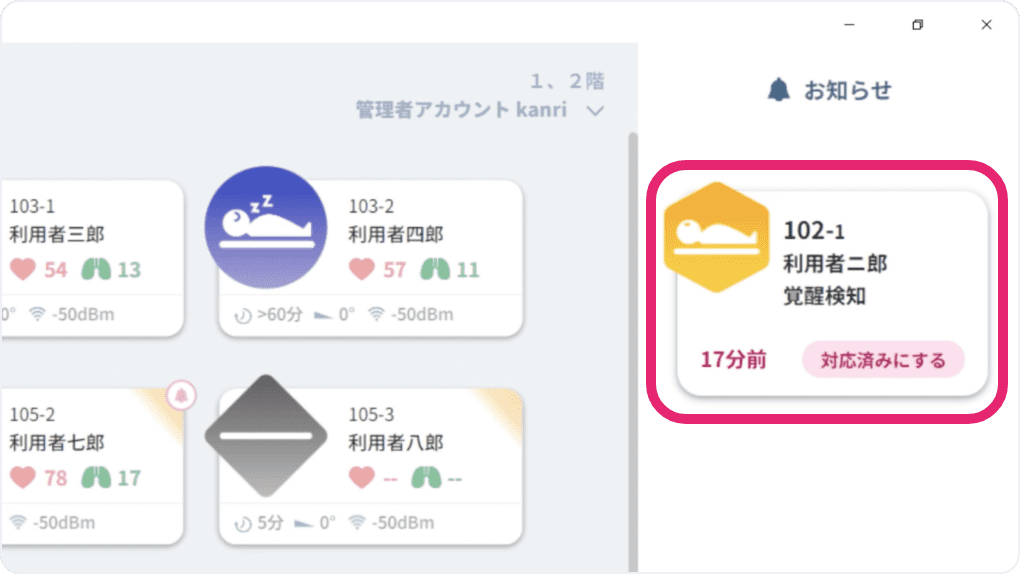Restore the window with the title bar button
1020x574 pixels.
coord(918,25)
